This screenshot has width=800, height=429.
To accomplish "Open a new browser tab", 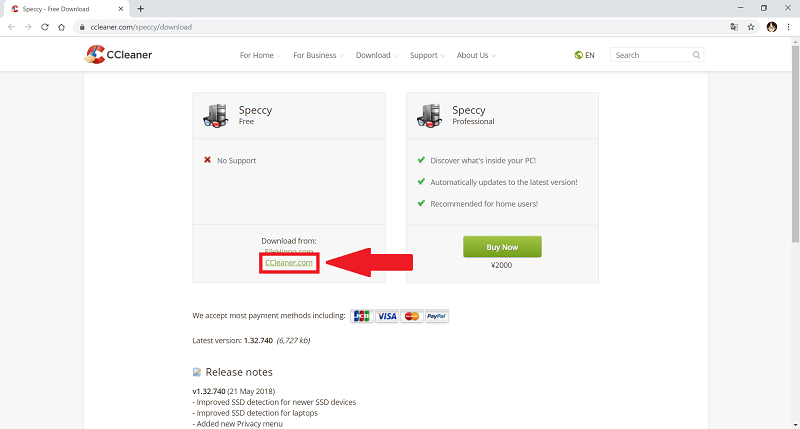I will click(140, 8).
